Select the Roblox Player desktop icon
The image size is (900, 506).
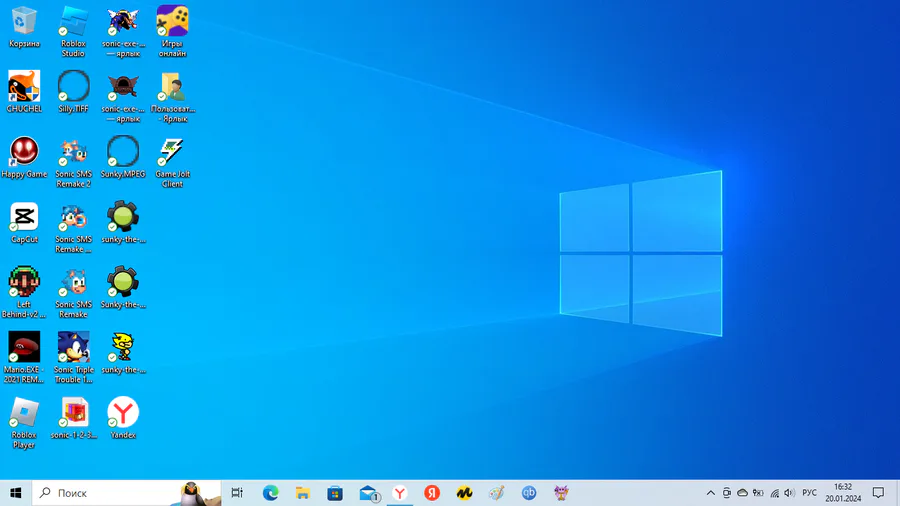(24, 423)
